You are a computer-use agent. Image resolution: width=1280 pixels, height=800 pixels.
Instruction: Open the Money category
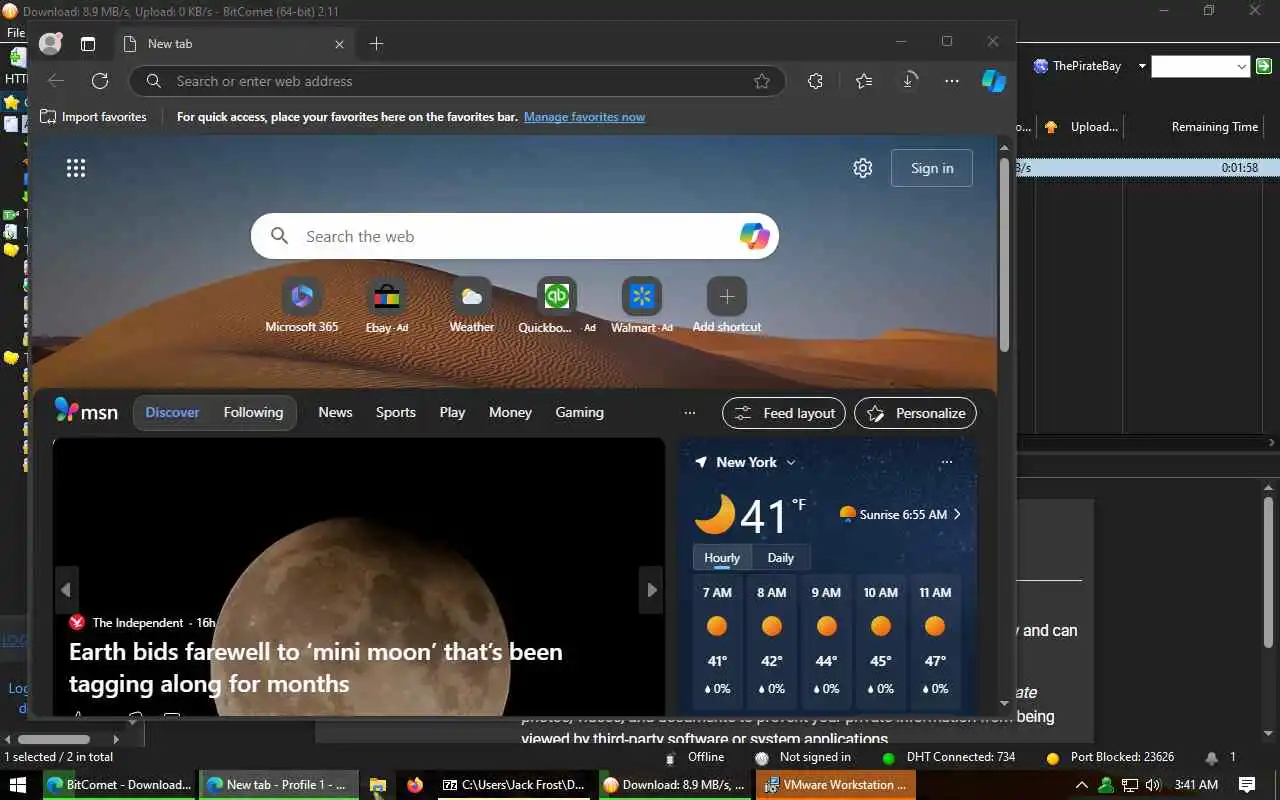pos(510,412)
